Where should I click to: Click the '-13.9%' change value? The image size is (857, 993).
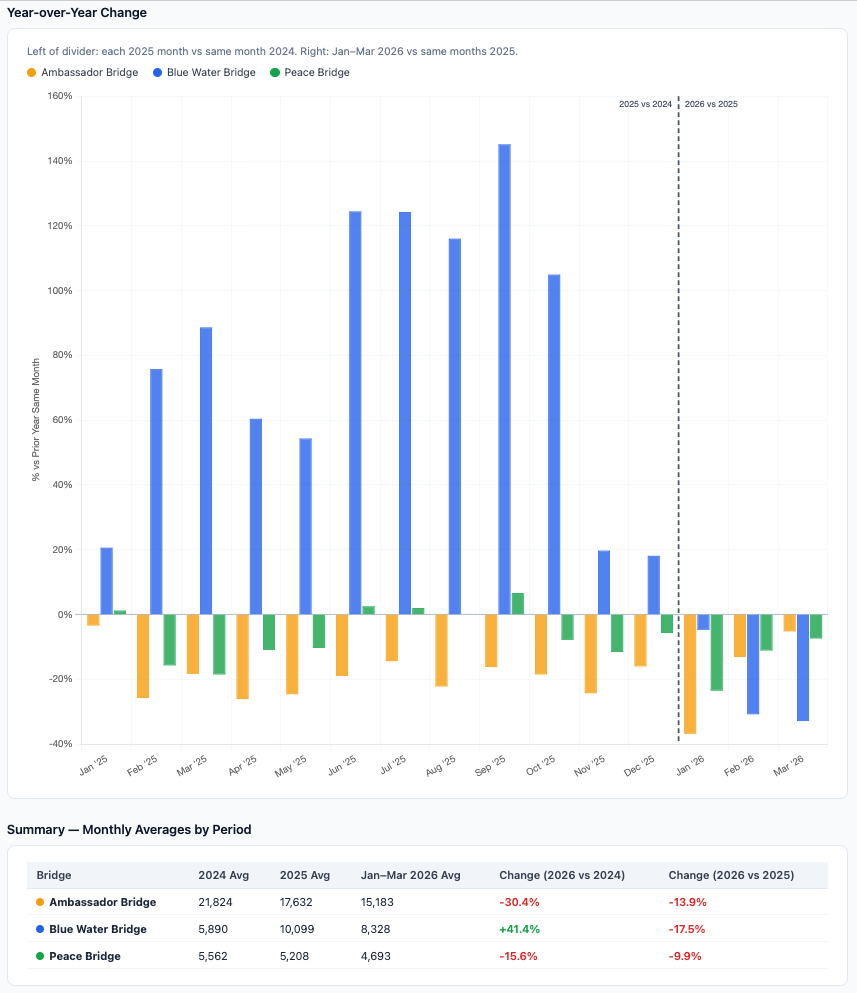(x=687, y=902)
